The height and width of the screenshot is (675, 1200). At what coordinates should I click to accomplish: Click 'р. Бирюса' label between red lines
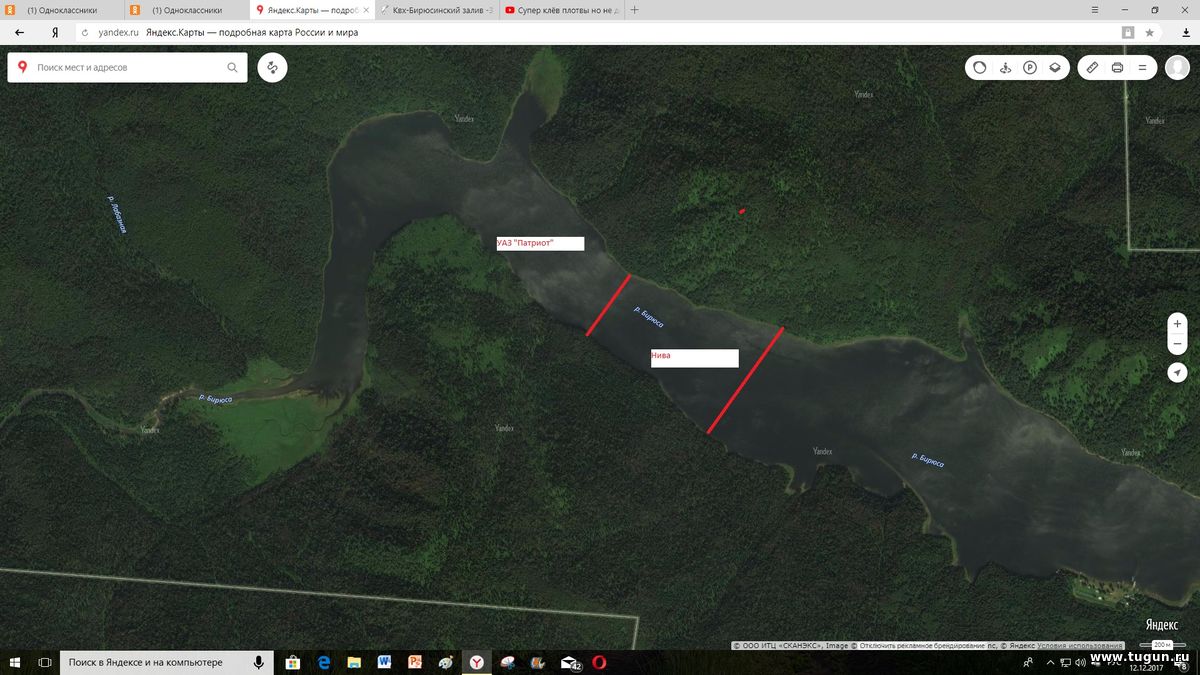click(648, 317)
